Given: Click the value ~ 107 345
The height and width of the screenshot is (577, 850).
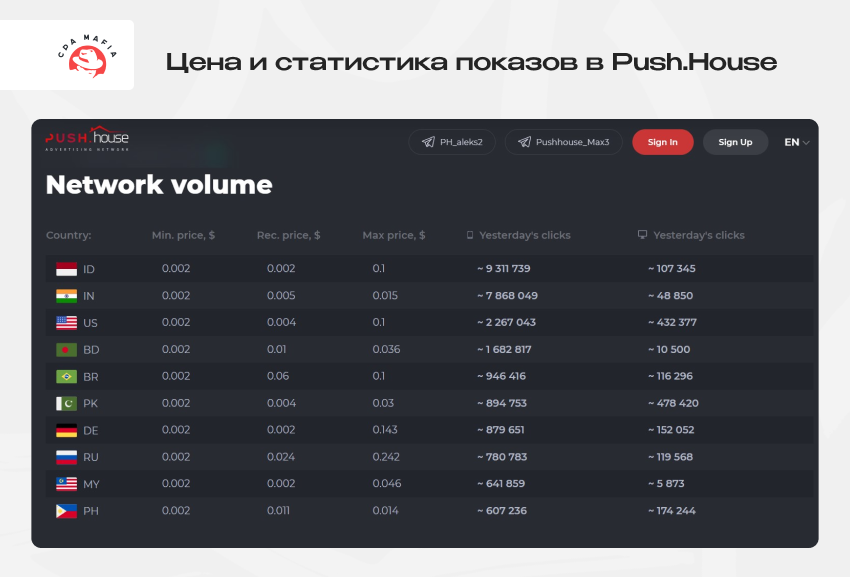Looking at the screenshot, I should coord(672,268).
